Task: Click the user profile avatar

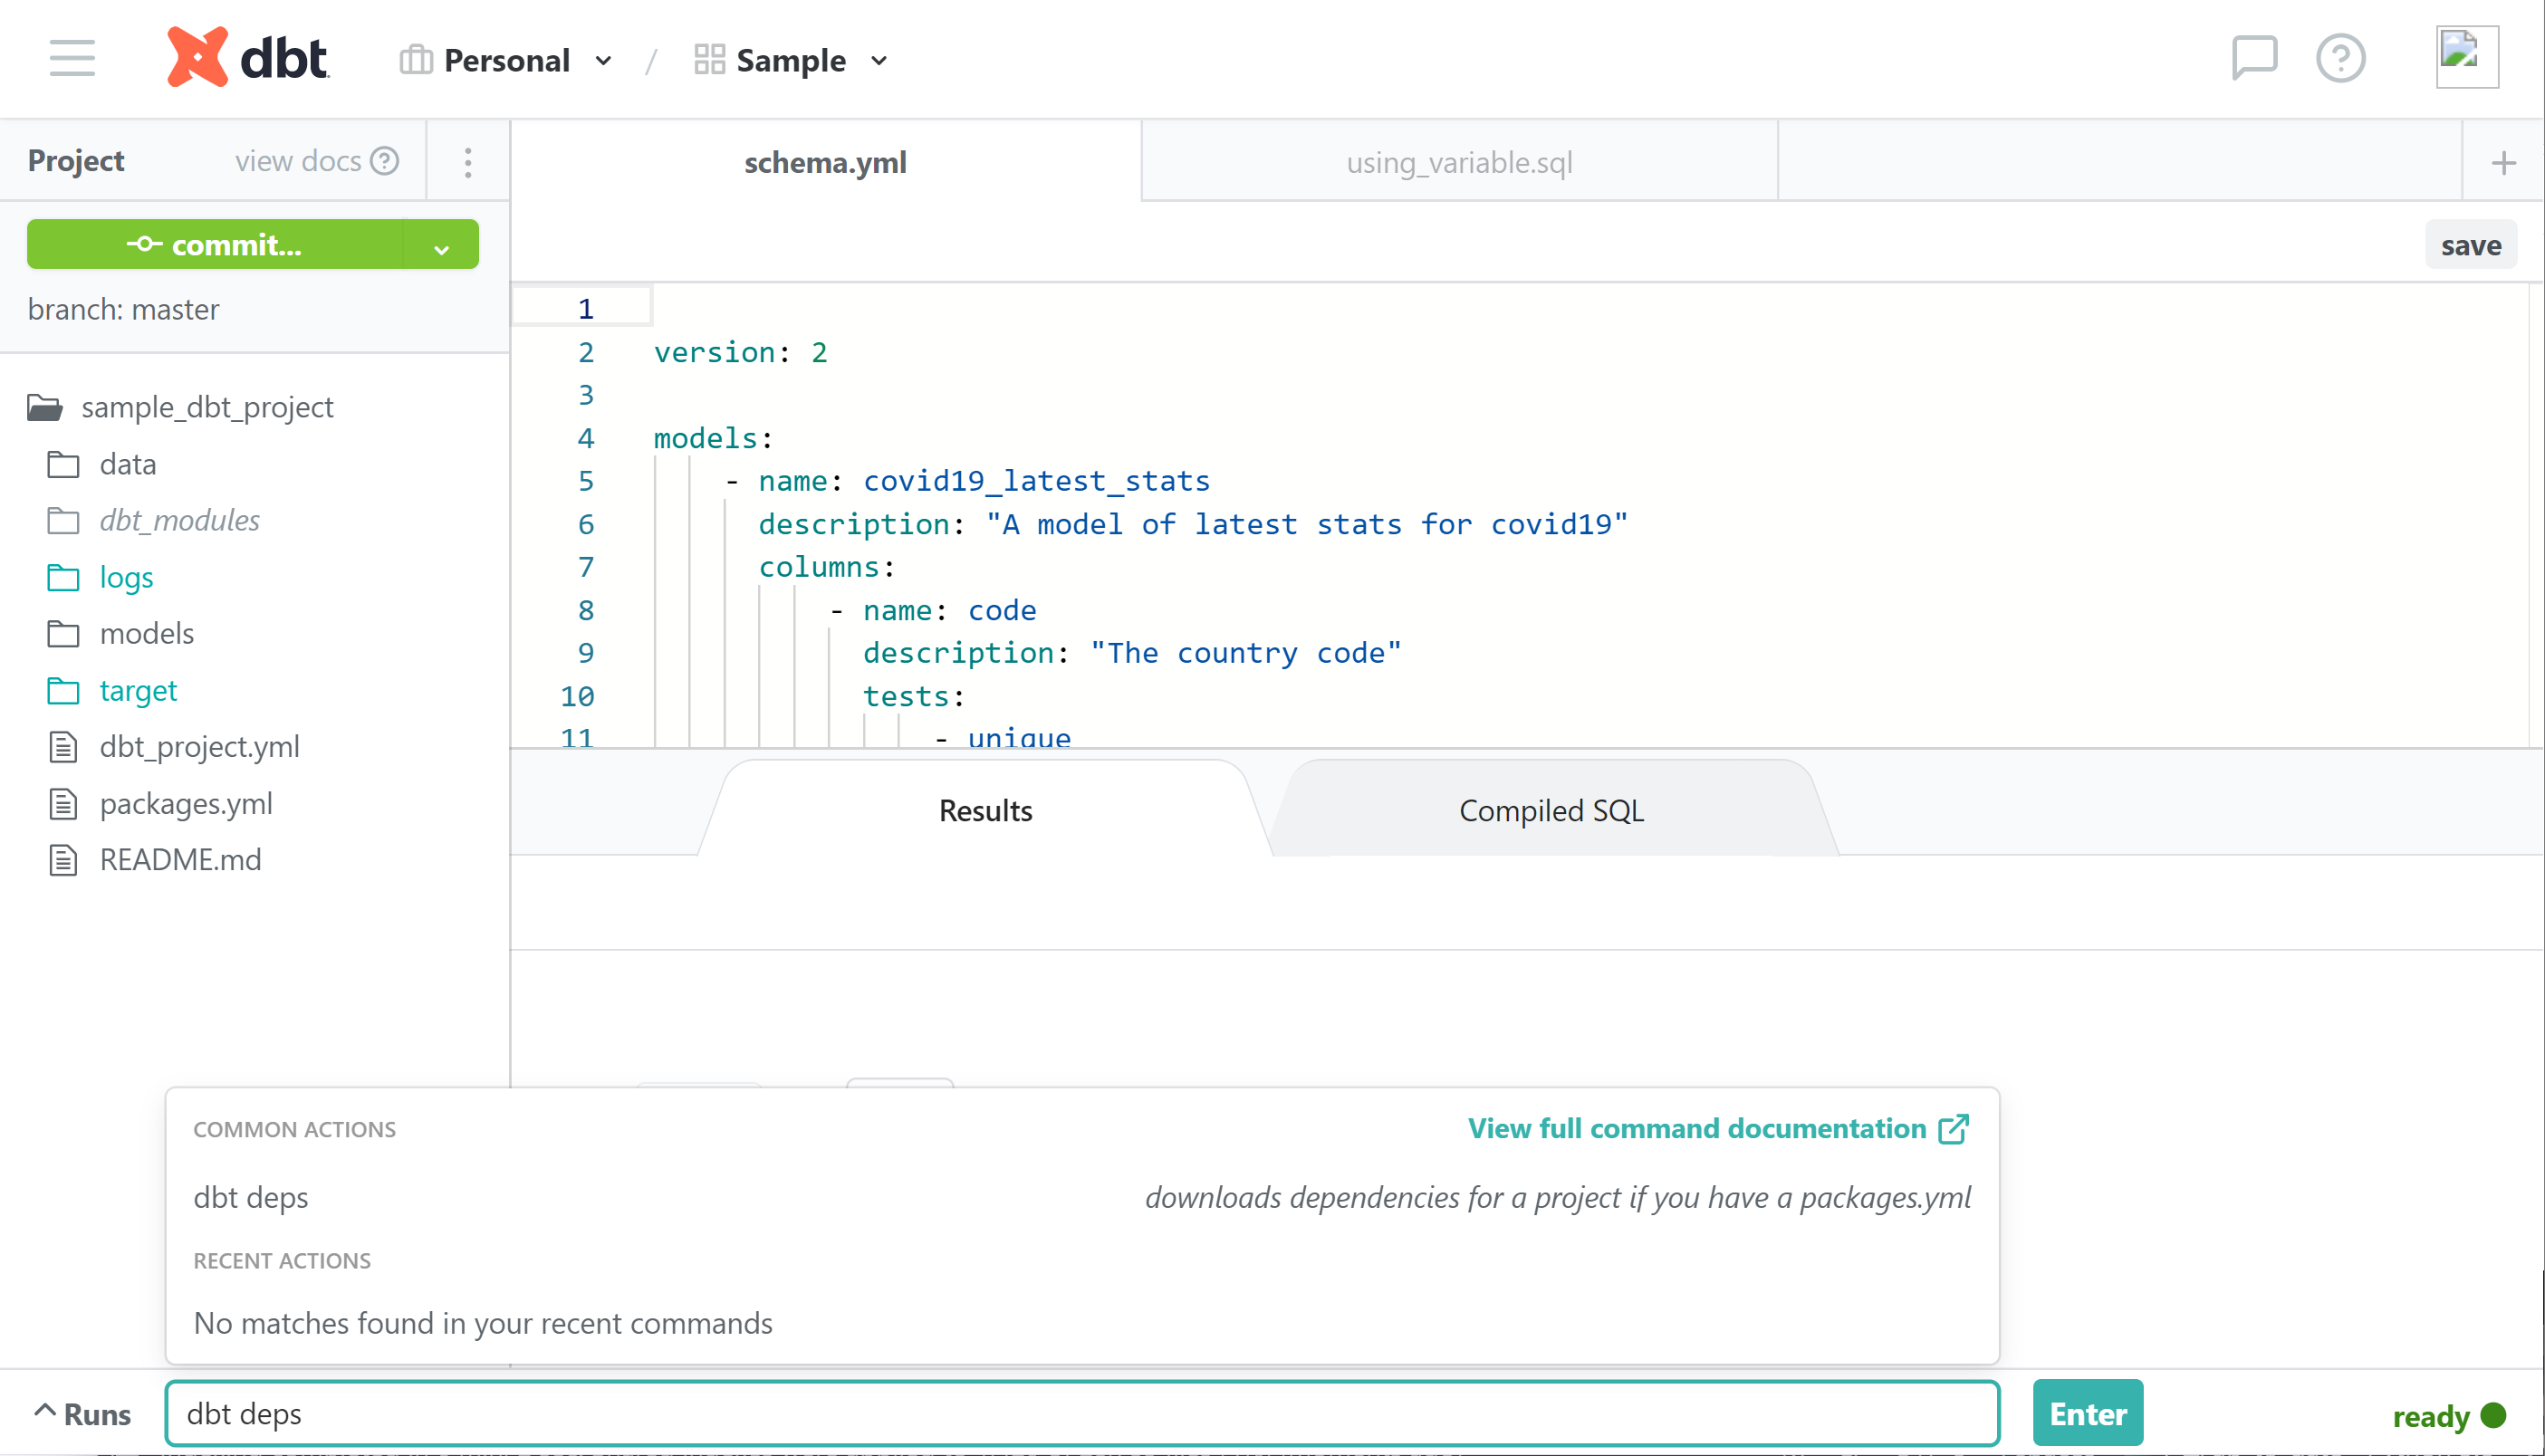Action: click(x=2466, y=58)
